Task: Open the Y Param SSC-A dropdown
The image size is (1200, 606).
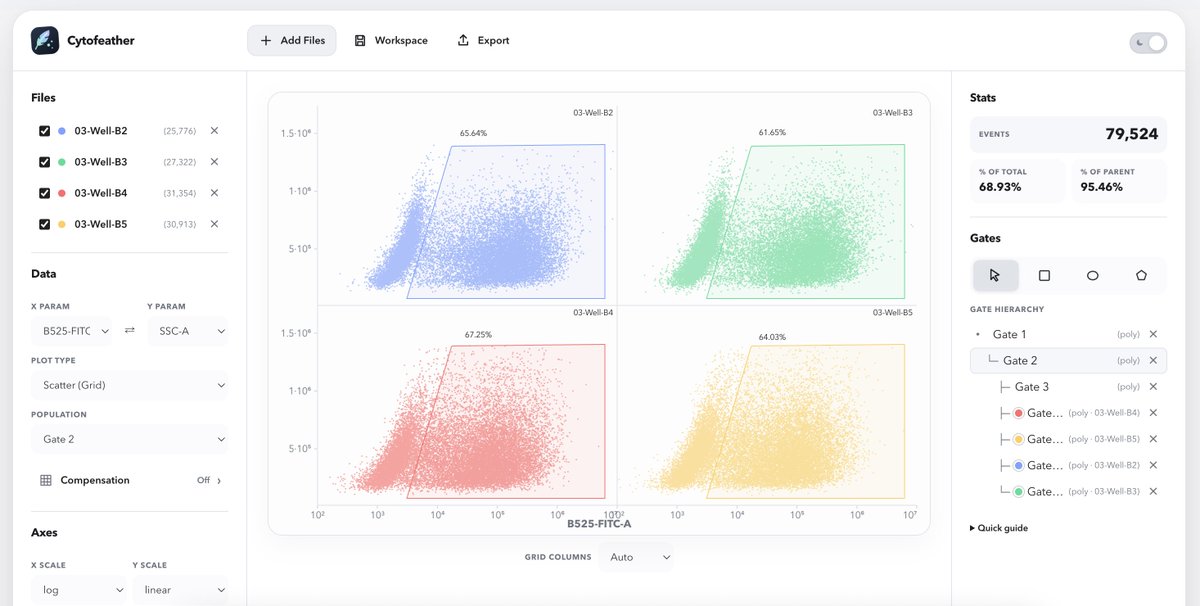Action: tap(187, 330)
